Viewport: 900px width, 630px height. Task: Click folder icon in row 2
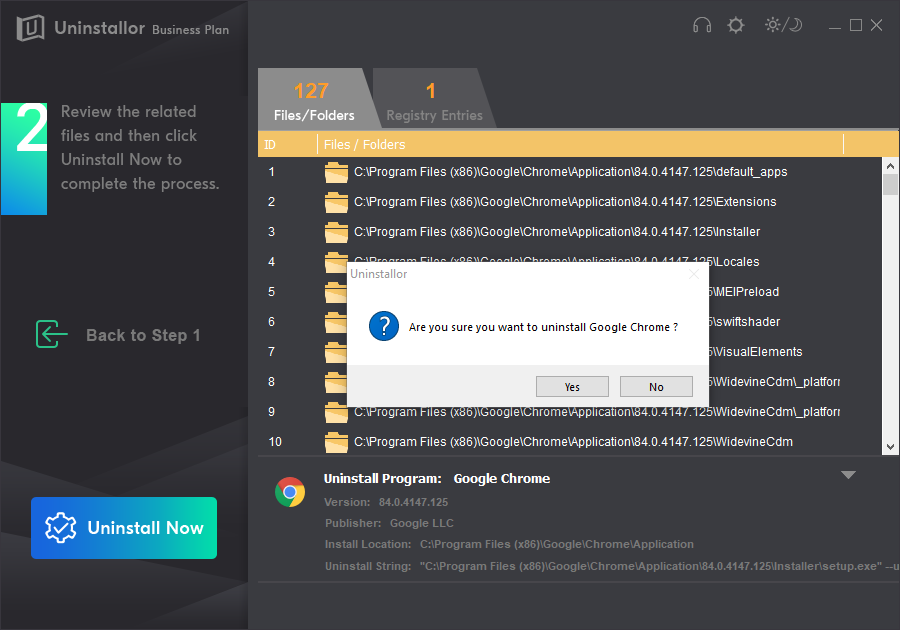[336, 202]
